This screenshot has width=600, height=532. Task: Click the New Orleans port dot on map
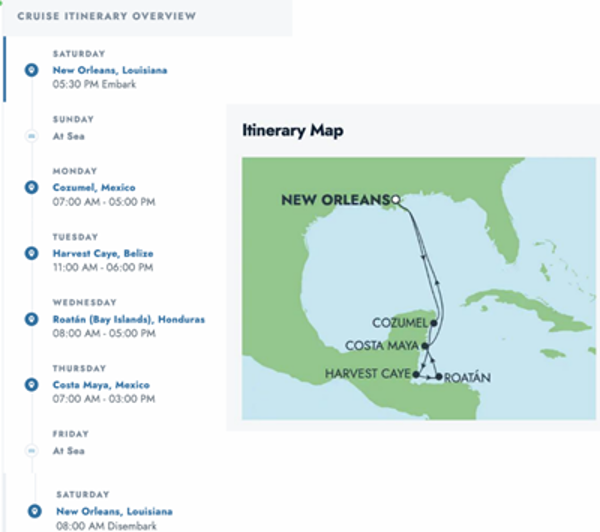(x=396, y=199)
